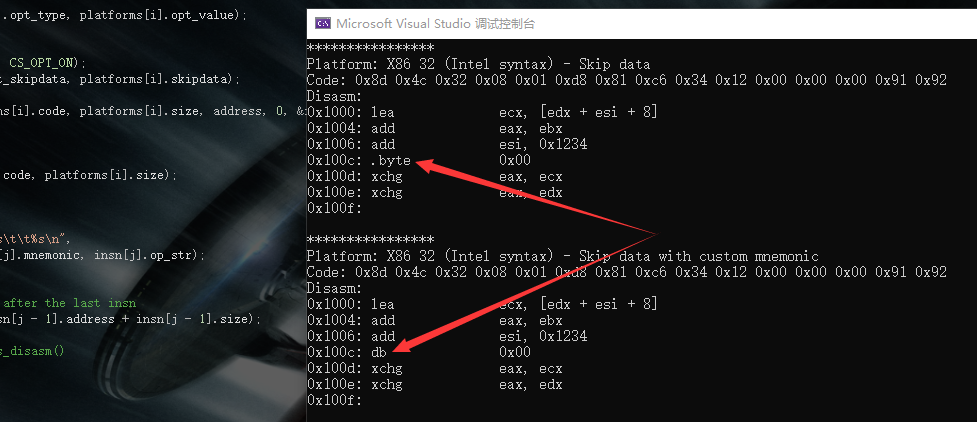This screenshot has height=422, width=977.
Task: Click the .byte mnemonic at 0x100c
Action: (391, 160)
